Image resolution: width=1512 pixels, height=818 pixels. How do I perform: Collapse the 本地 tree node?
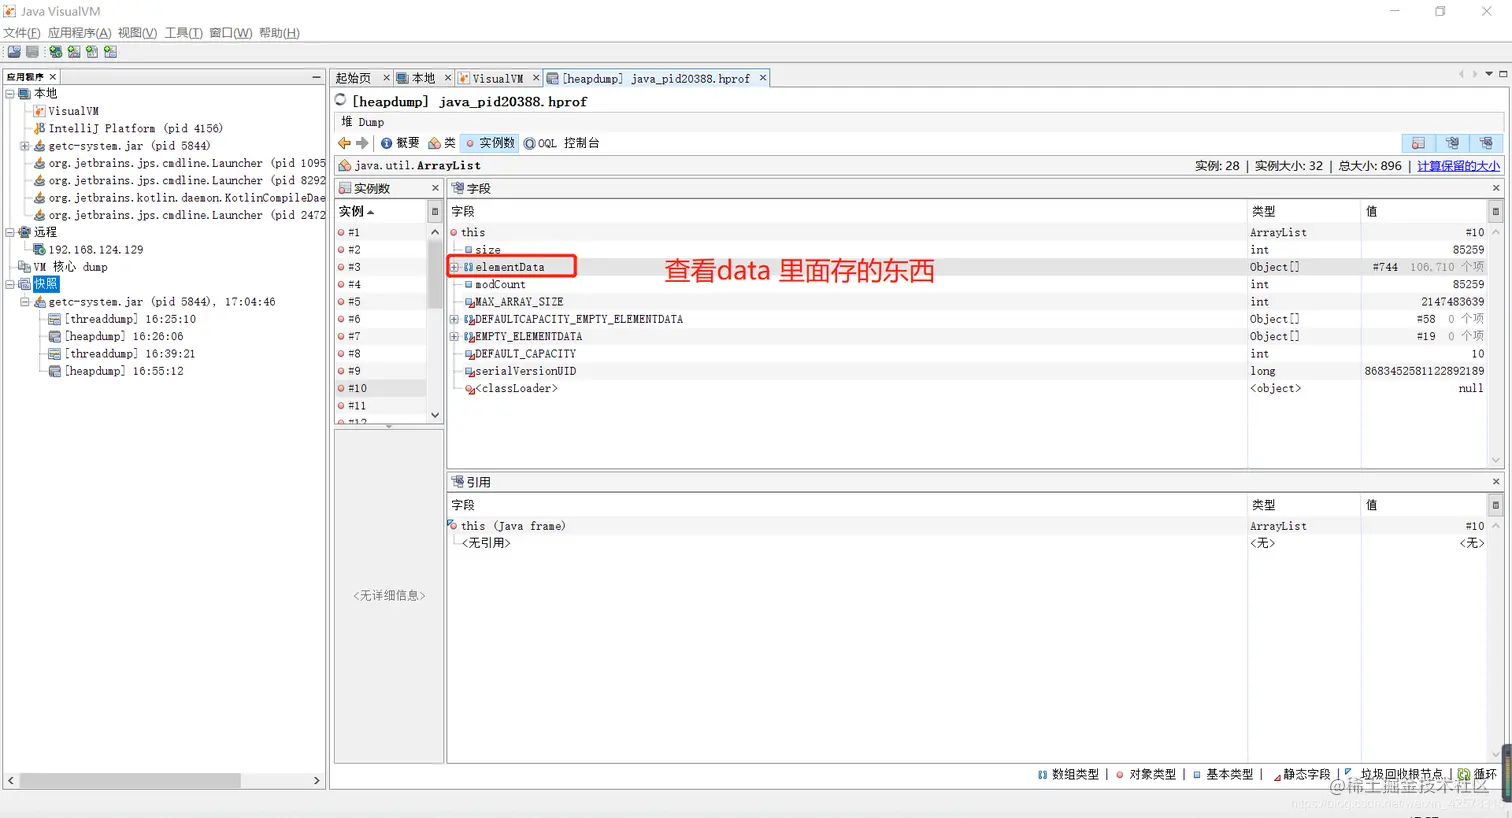pyautogui.click(x=10, y=94)
